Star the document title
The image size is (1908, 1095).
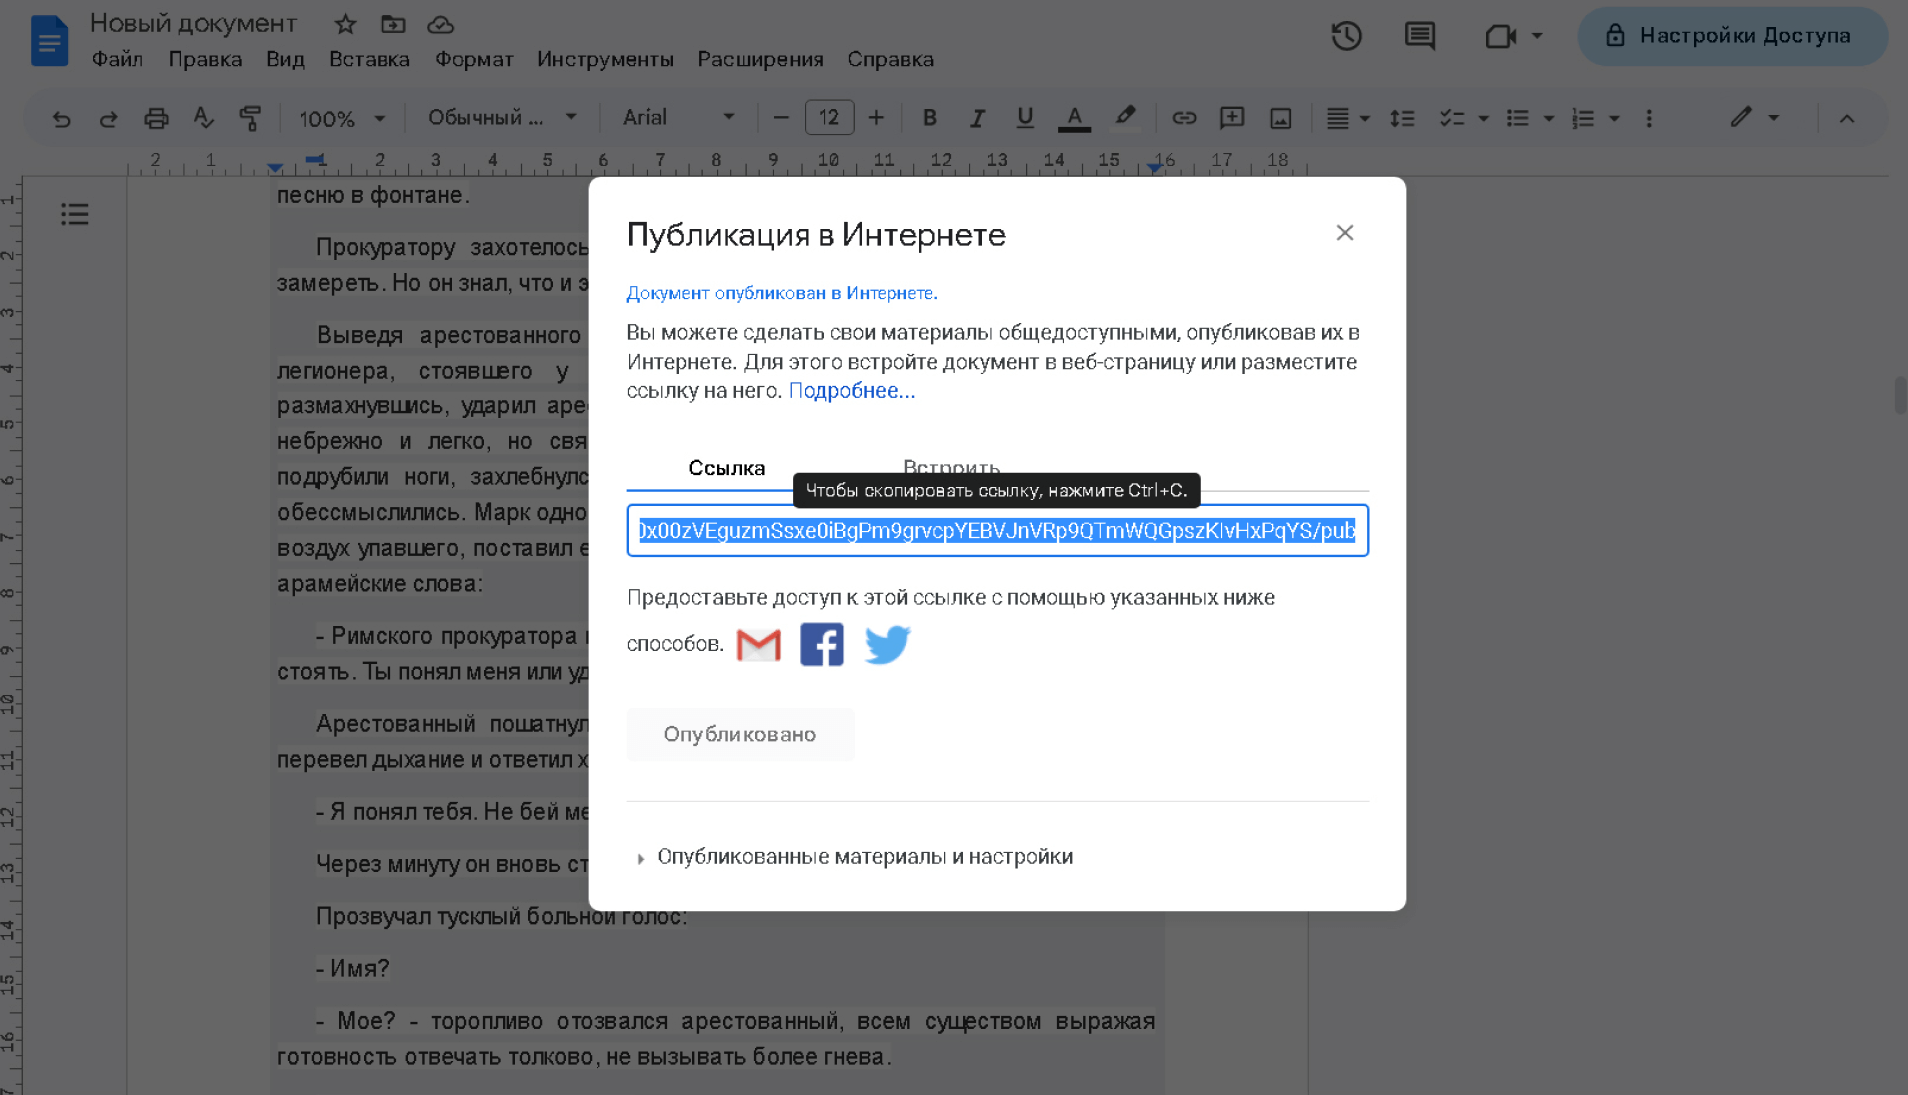(x=345, y=24)
